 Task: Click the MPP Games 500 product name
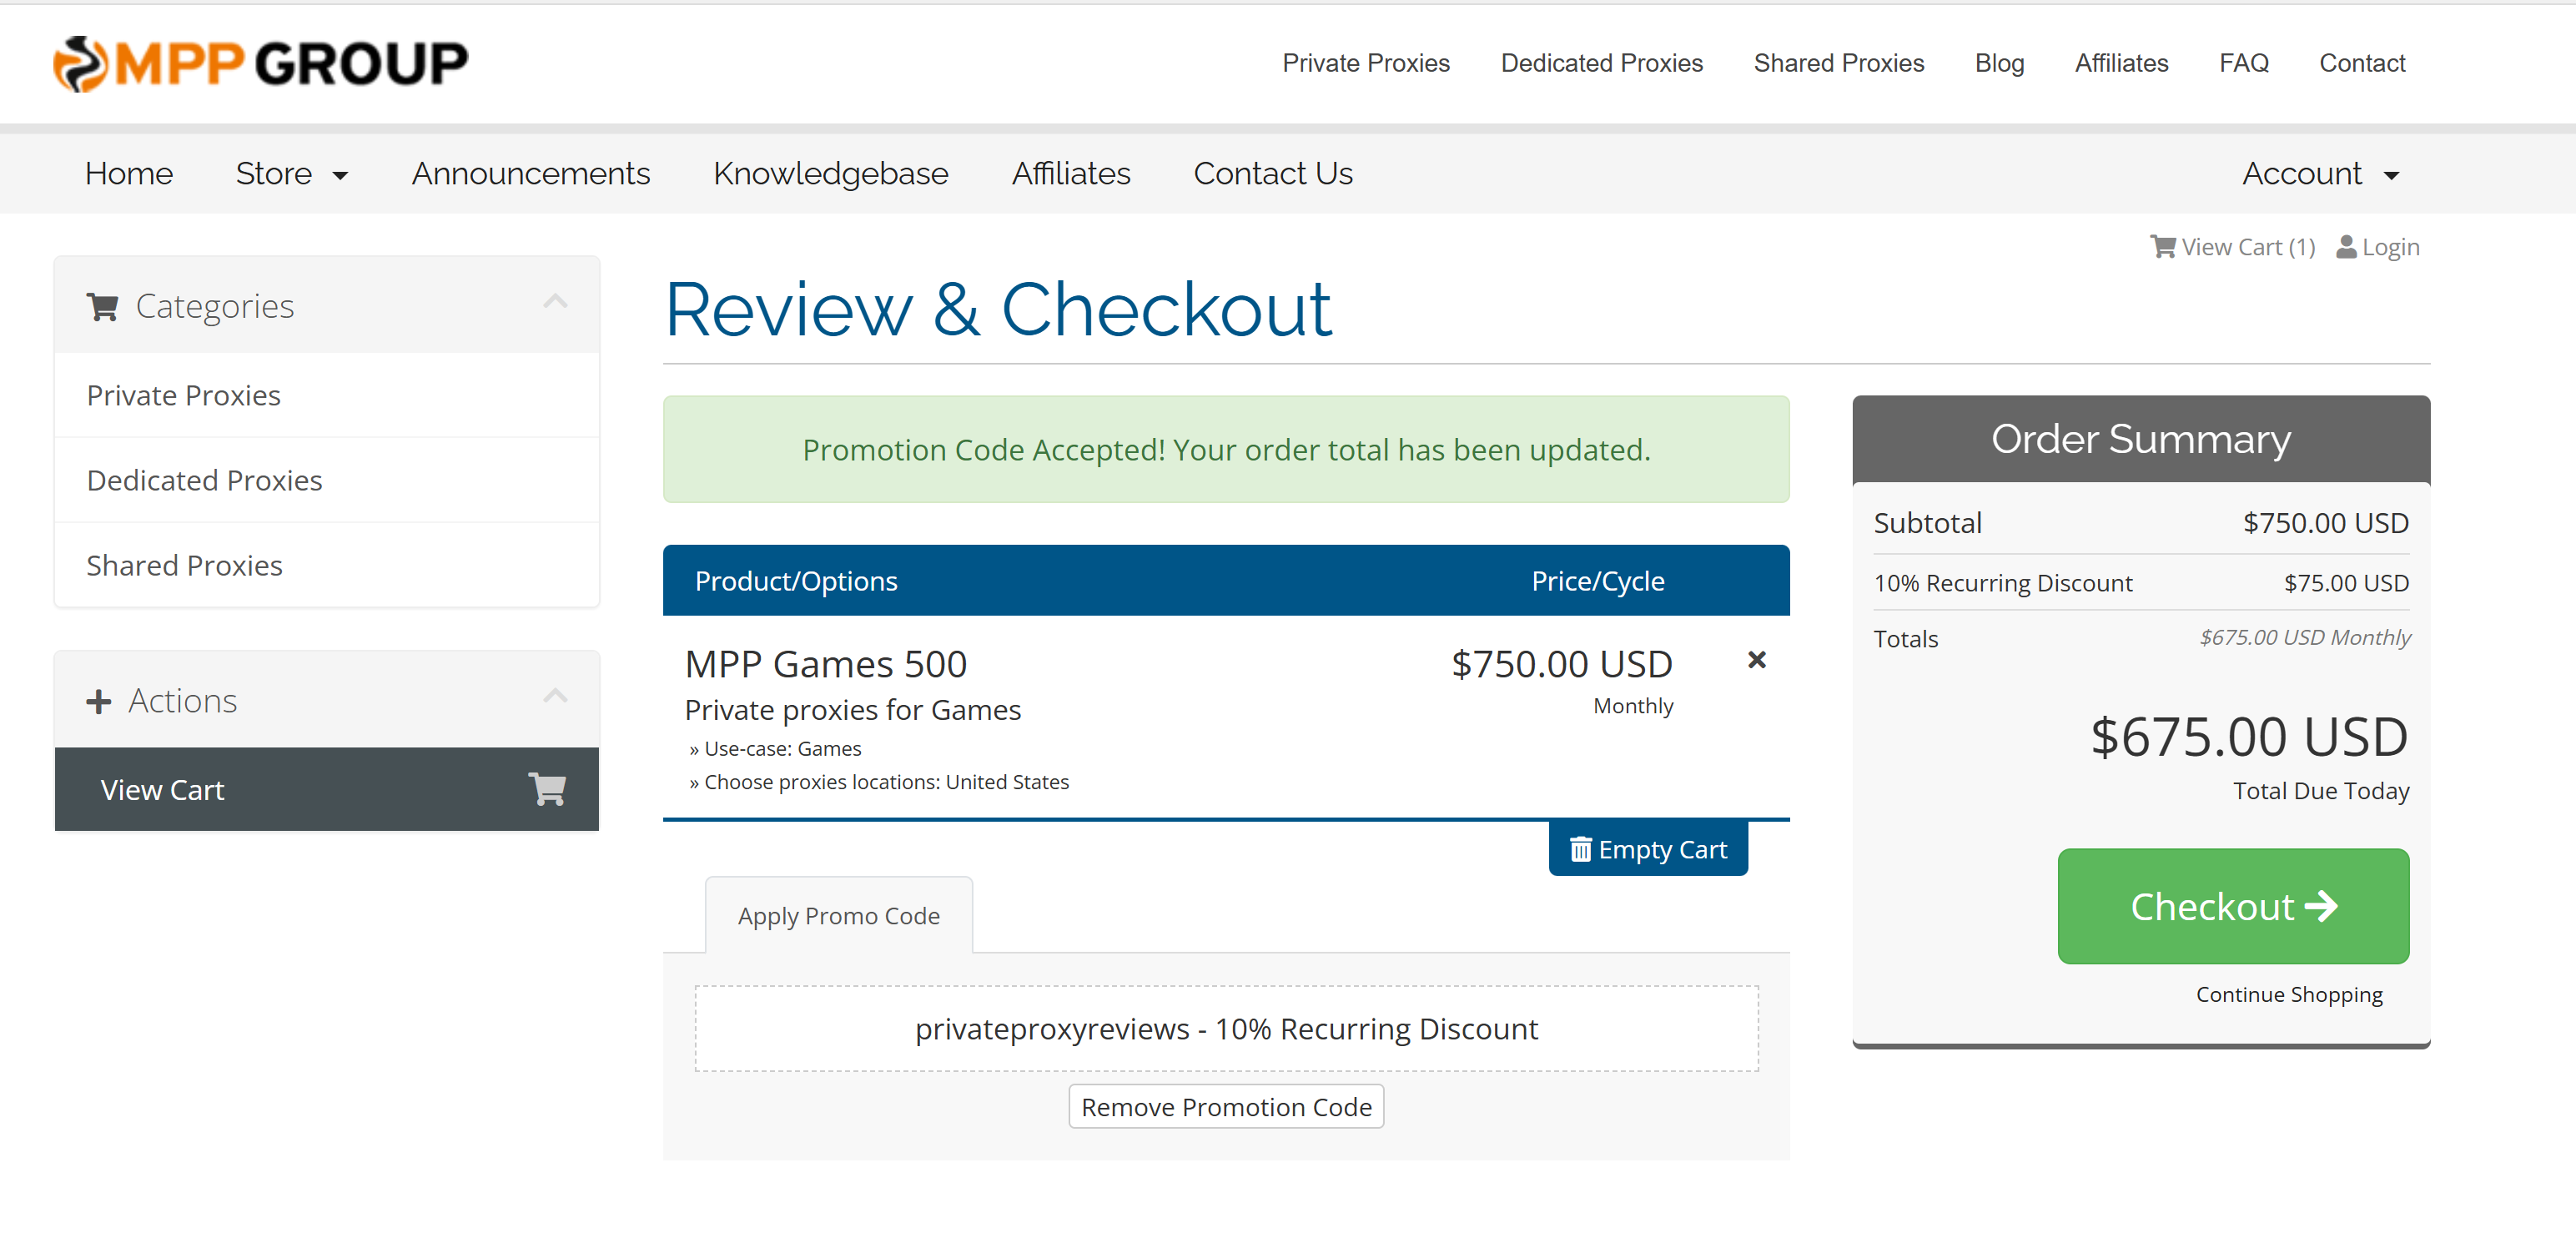[825, 664]
